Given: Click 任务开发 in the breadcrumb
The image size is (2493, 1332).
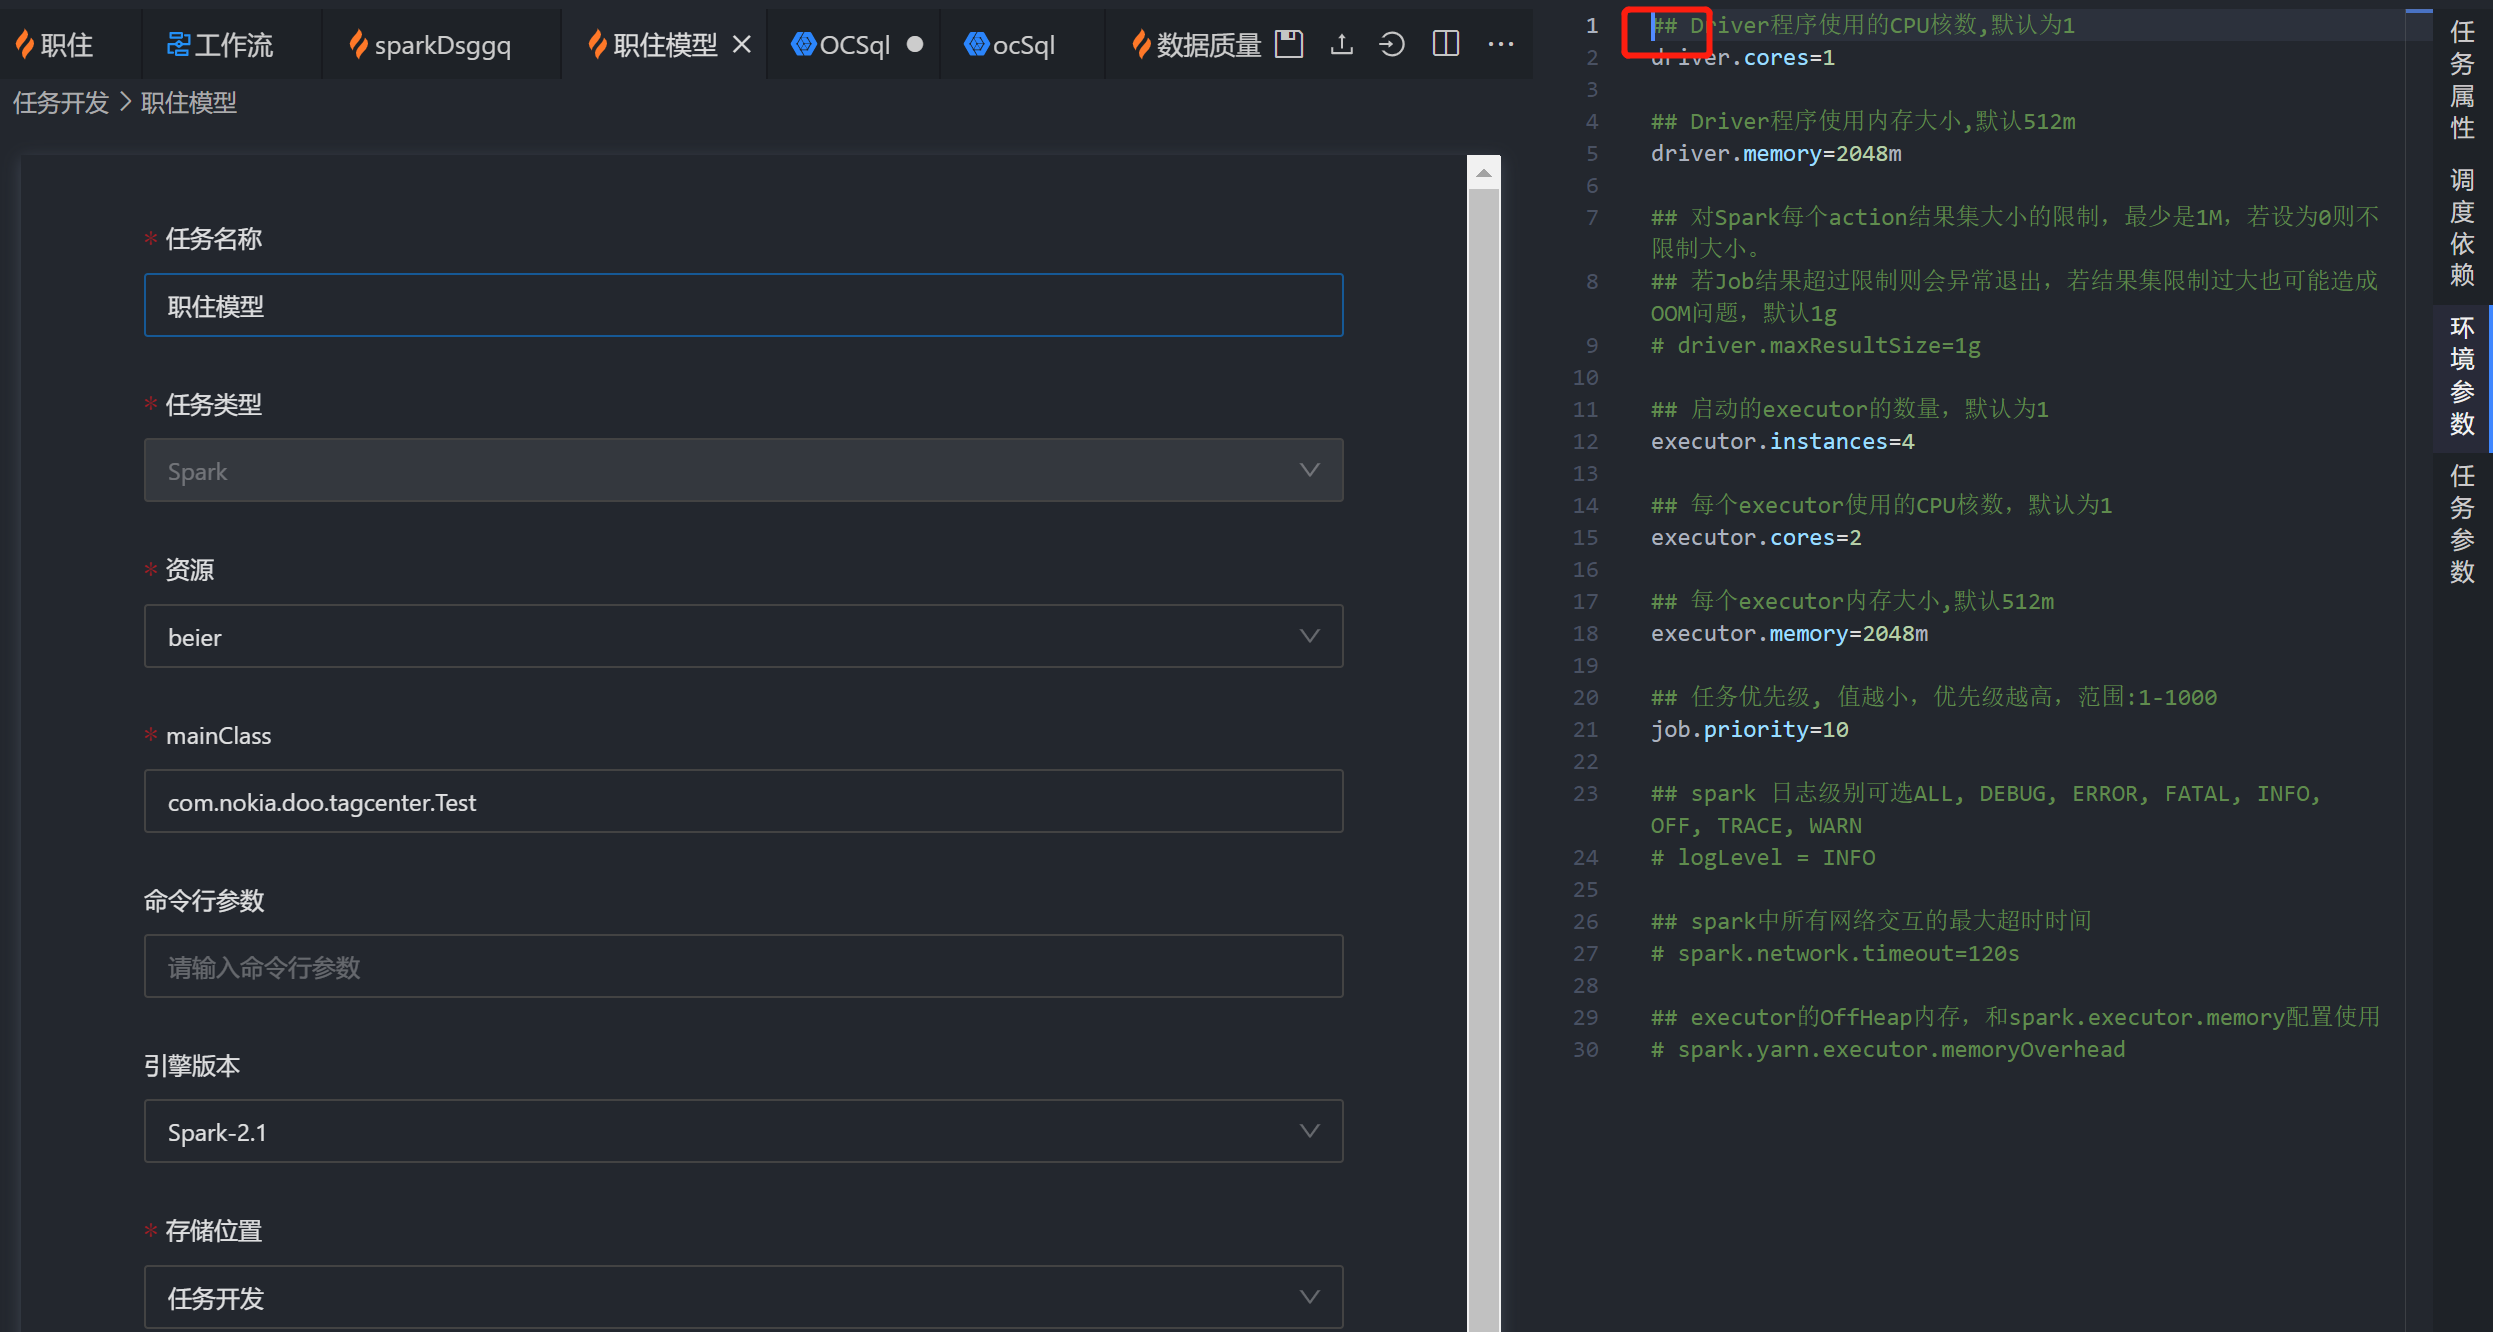Looking at the screenshot, I should pos(60,103).
